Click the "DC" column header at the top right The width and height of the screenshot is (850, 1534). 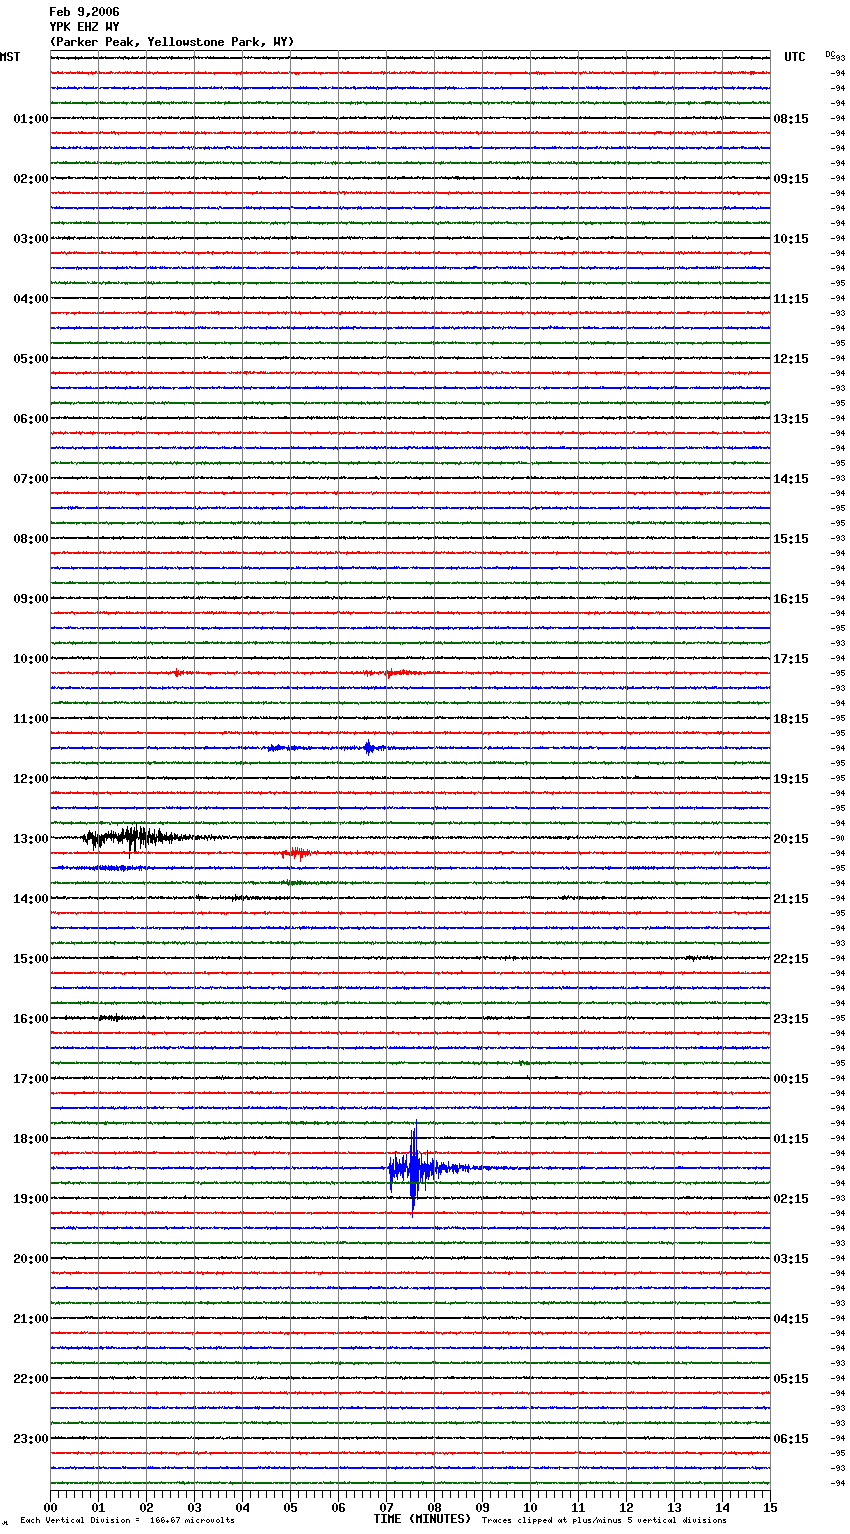830,53
